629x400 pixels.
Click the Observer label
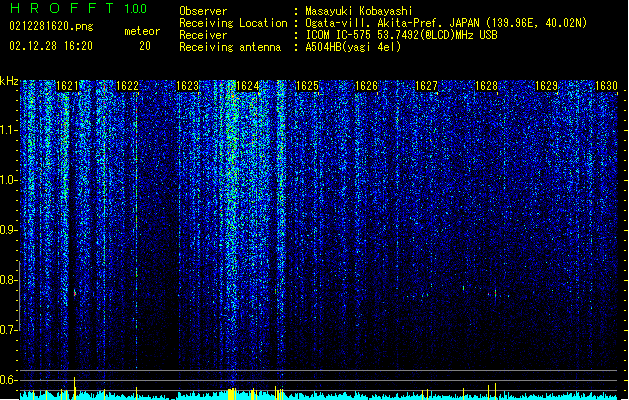tap(203, 11)
